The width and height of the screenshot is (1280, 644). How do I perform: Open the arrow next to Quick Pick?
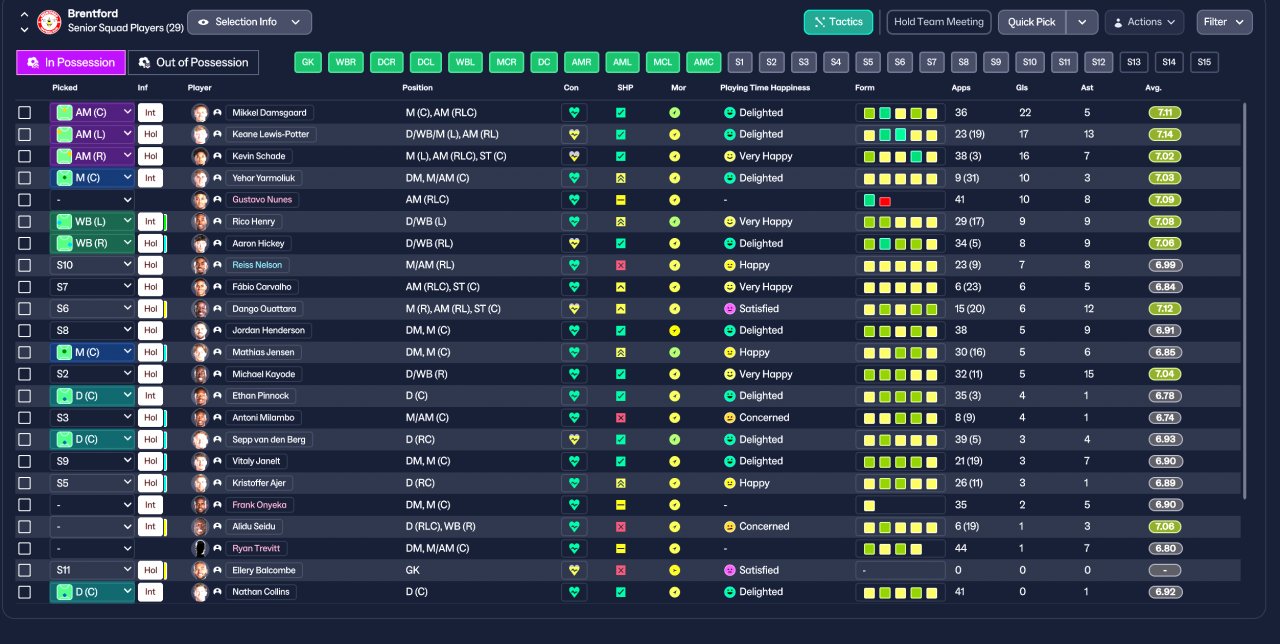click(x=1082, y=22)
